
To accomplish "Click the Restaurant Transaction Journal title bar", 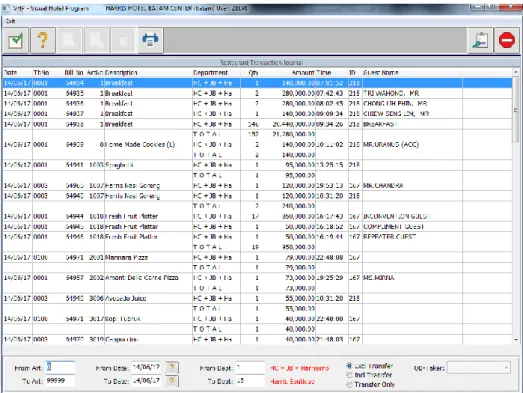I will coord(261,62).
